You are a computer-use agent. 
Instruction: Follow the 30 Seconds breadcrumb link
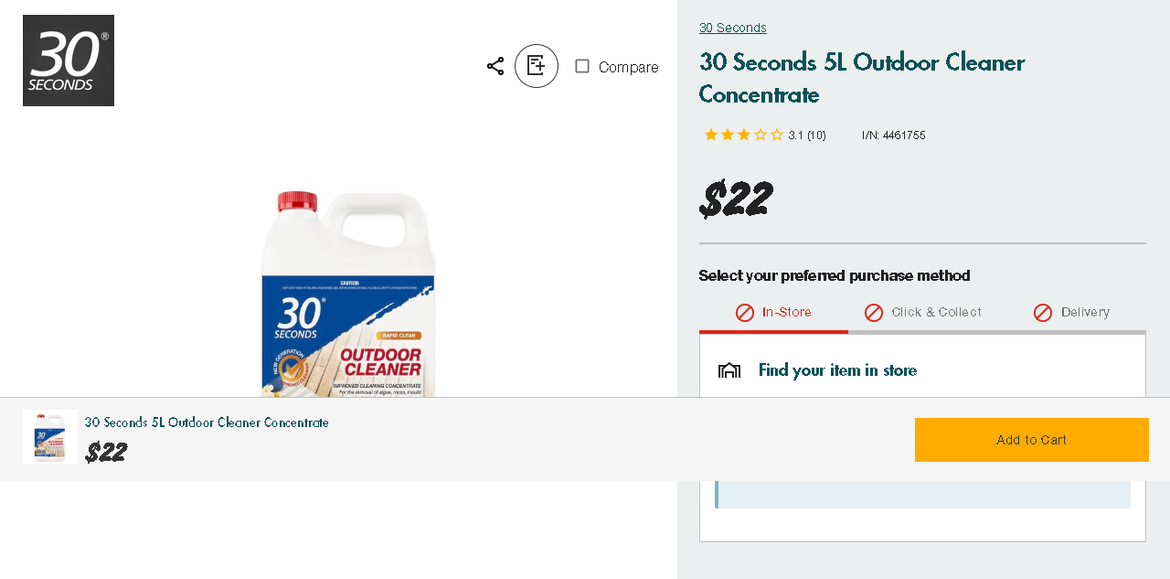click(732, 27)
